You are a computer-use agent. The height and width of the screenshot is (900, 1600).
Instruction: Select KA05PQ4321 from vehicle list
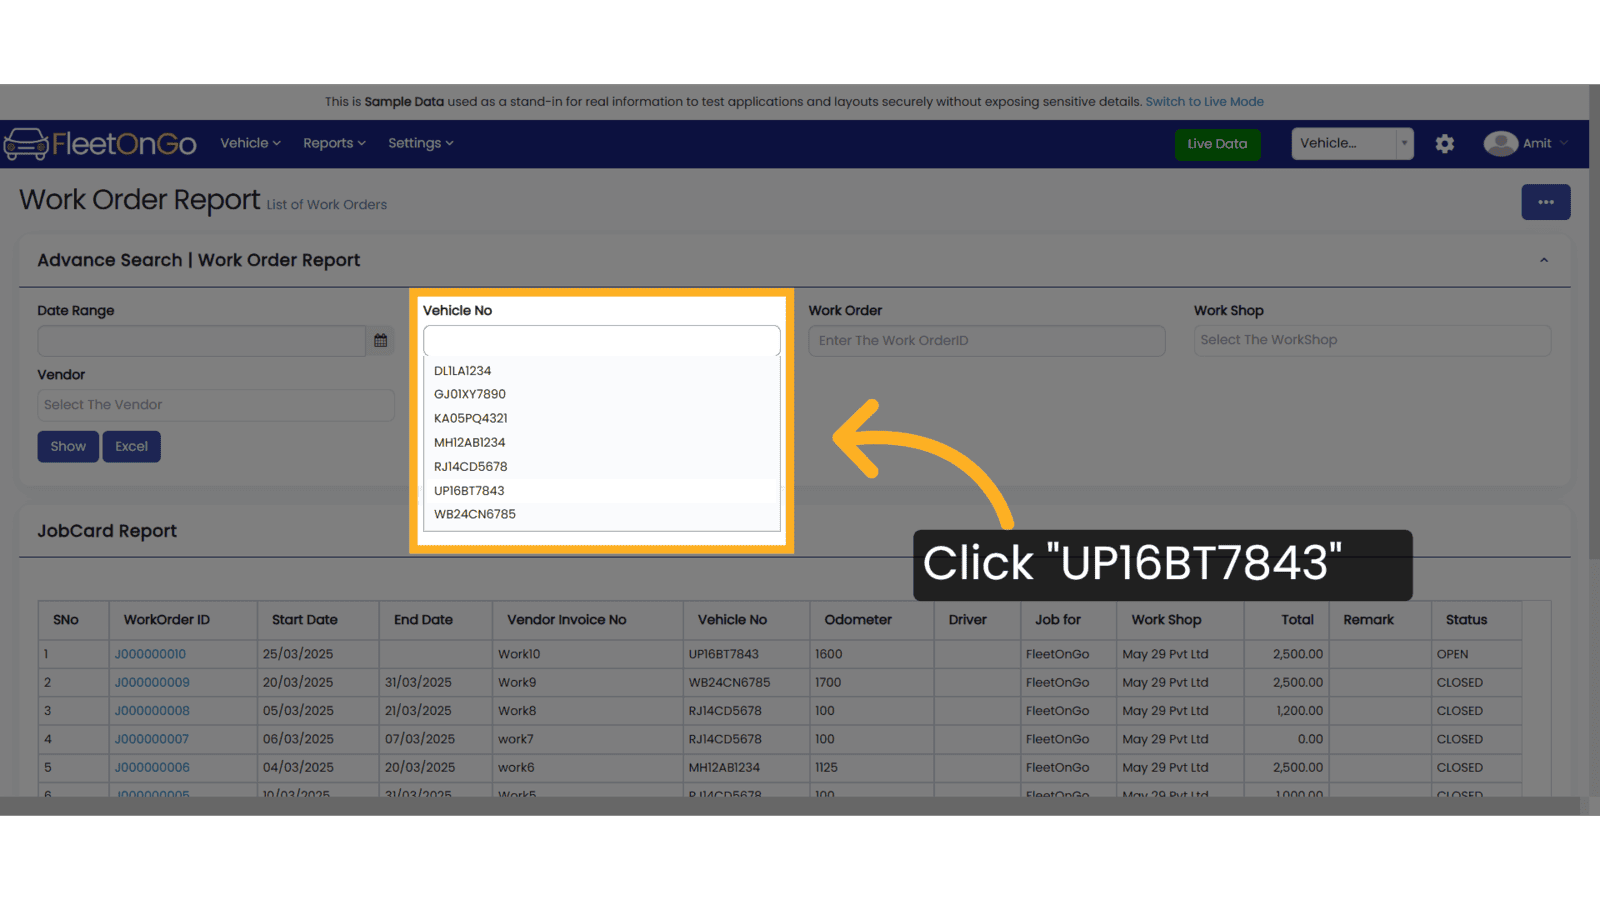coord(602,418)
